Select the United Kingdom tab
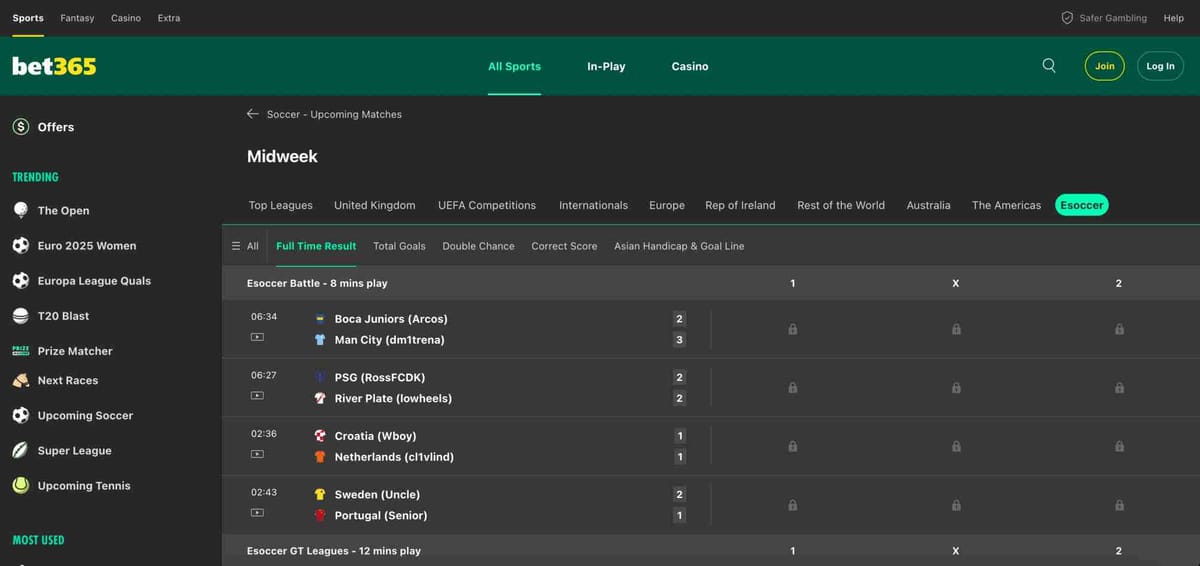Viewport: 1200px width, 566px height. pyautogui.click(x=374, y=205)
